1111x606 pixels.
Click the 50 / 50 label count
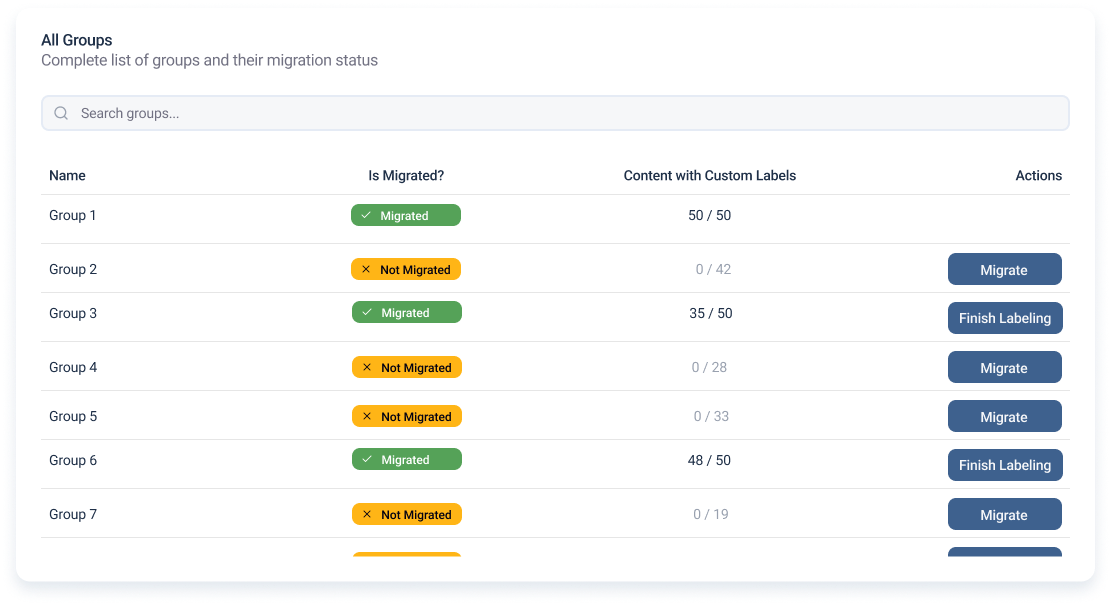709,215
